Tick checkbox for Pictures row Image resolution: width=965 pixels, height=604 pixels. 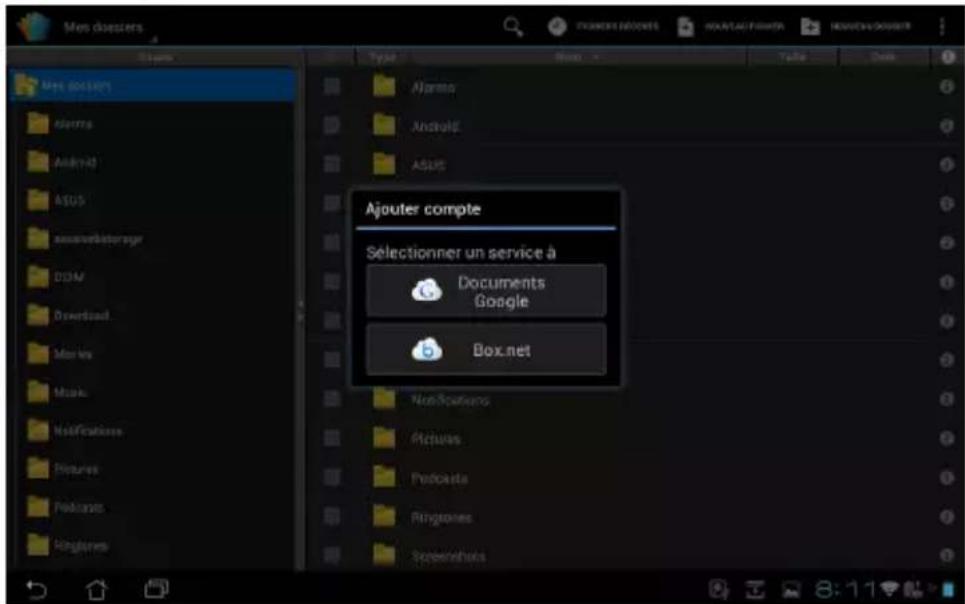[332, 438]
